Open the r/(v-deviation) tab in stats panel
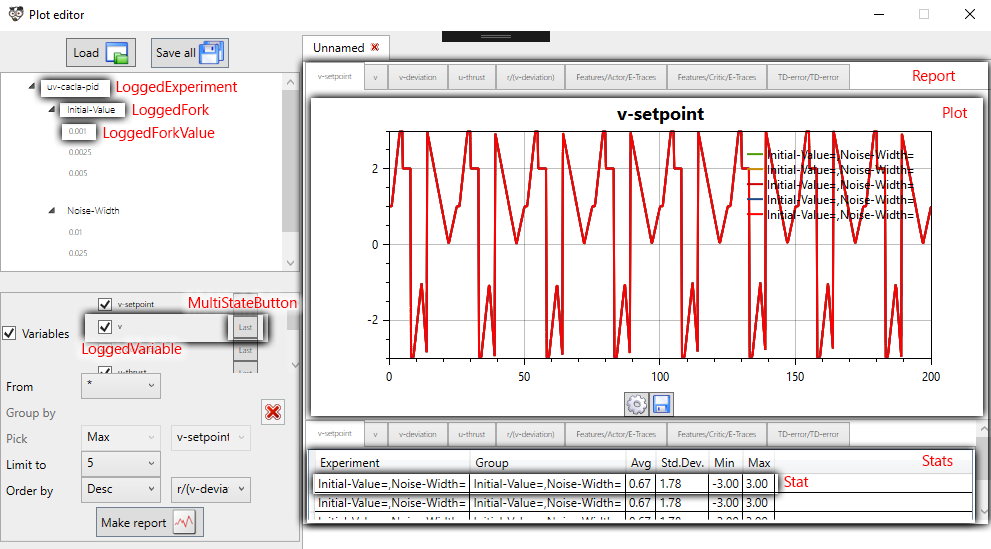The width and height of the screenshot is (991, 549). tap(530, 434)
